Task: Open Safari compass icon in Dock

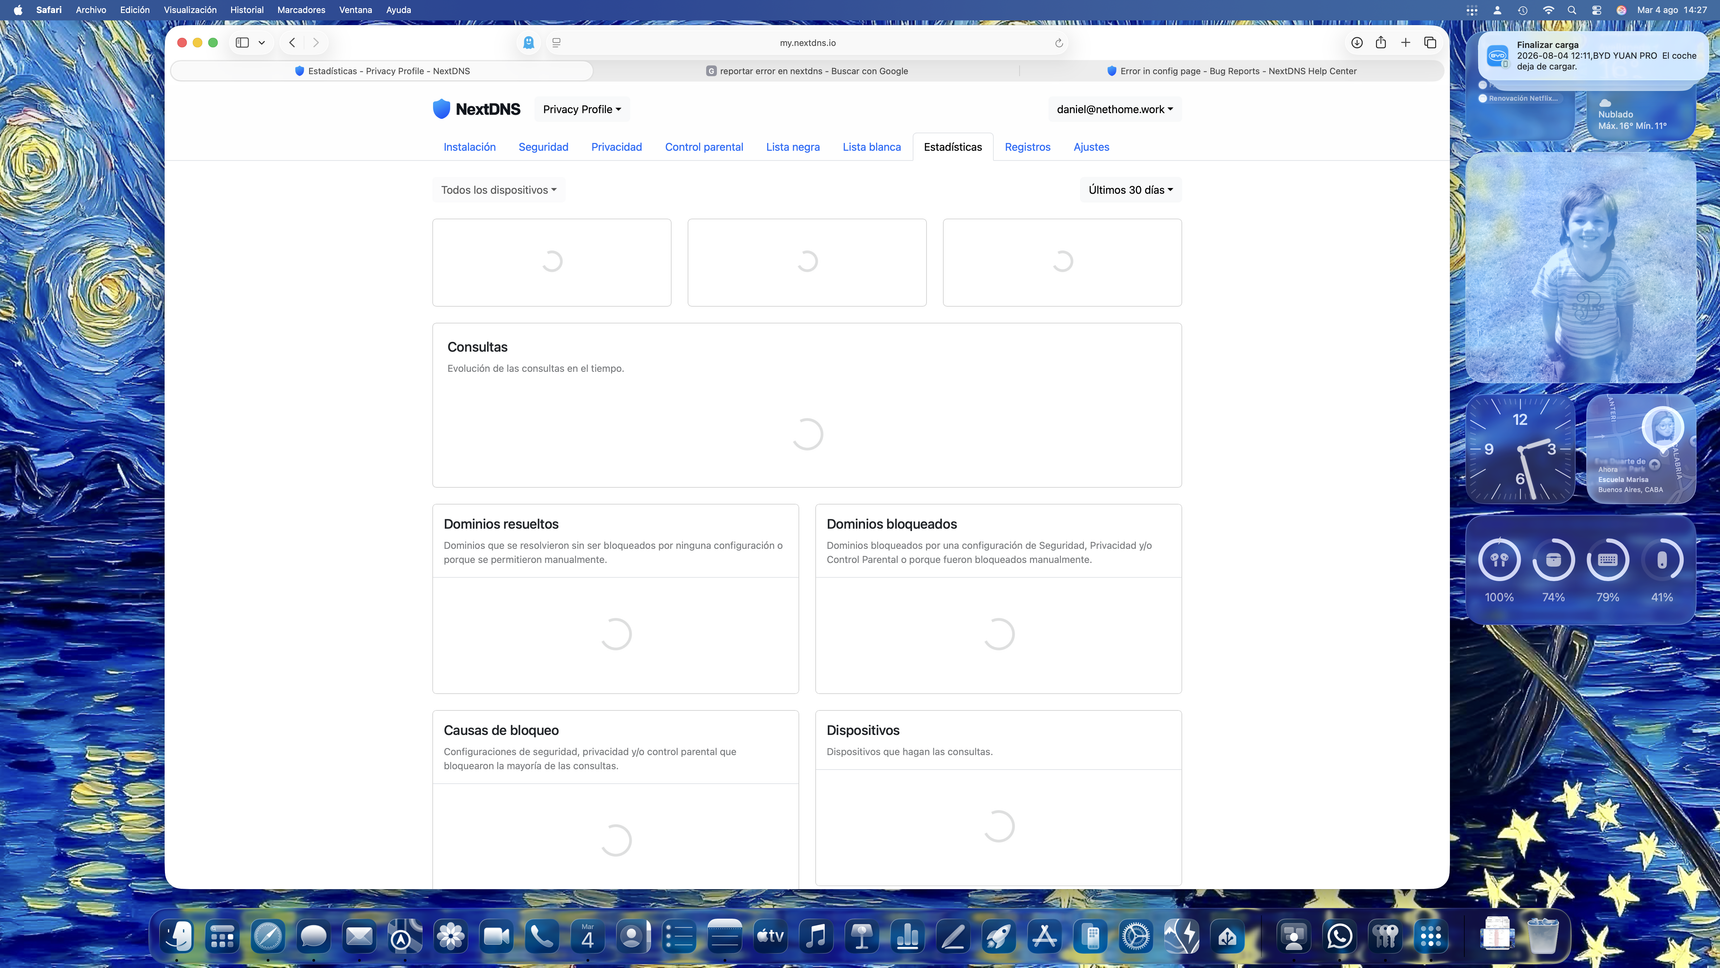Action: pyautogui.click(x=268, y=937)
